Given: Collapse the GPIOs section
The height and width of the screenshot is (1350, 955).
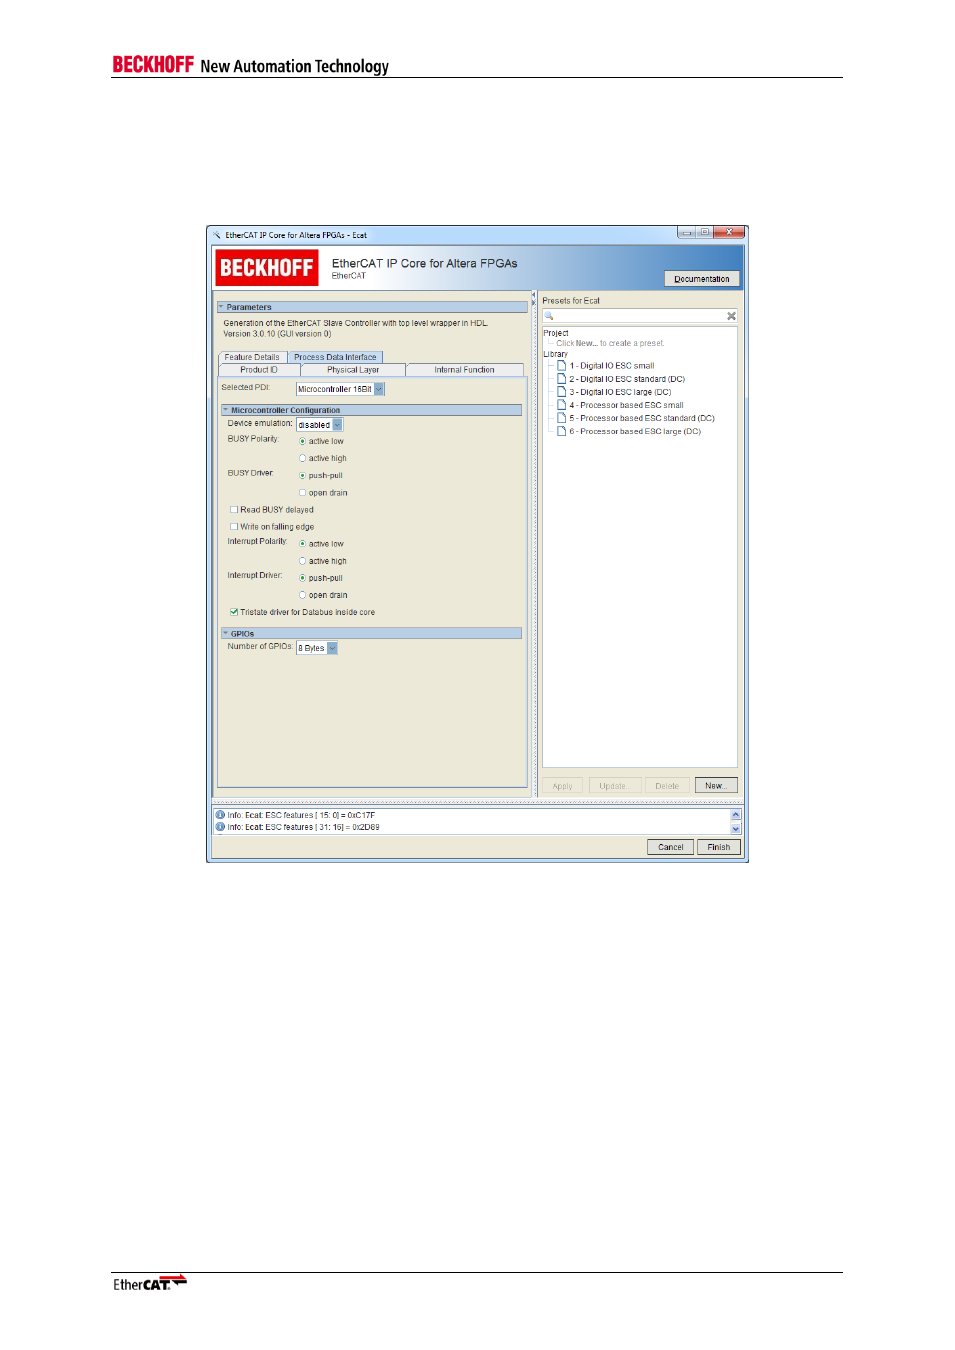Looking at the screenshot, I should 226,634.
